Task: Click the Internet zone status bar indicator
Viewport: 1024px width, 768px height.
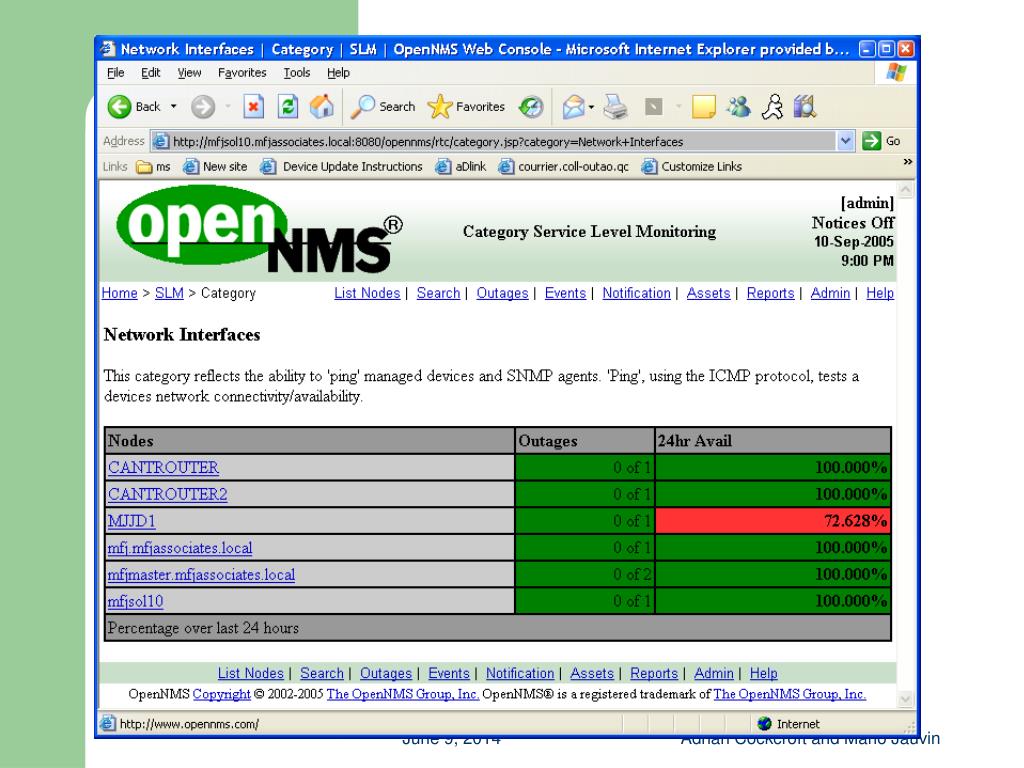Action: [789, 724]
